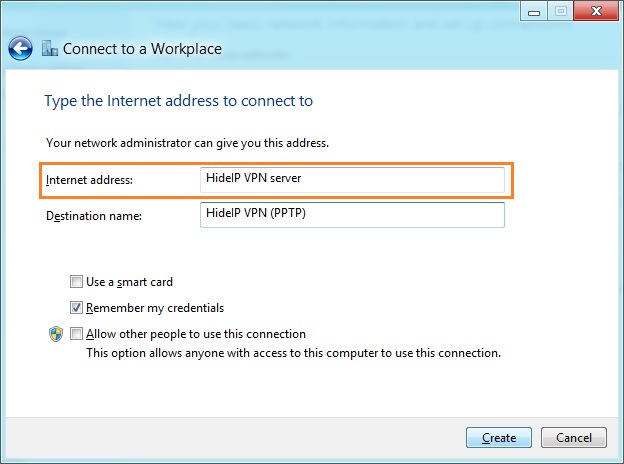This screenshot has height=464, width=624.
Task: Minimize the wizard window
Action: pyautogui.click(x=534, y=11)
